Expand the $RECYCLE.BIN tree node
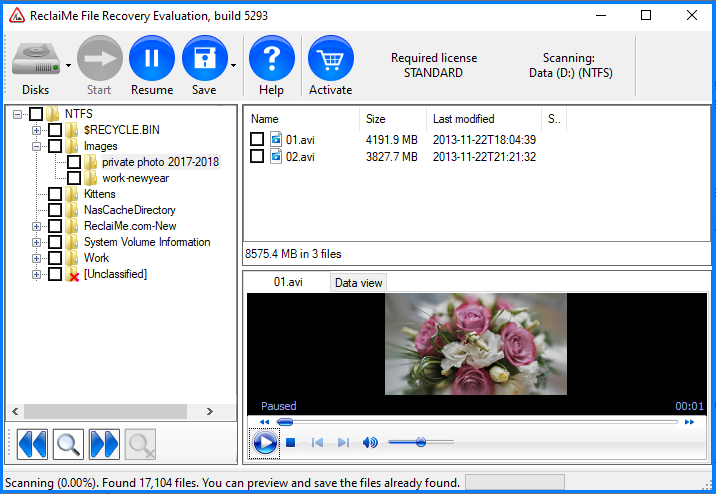Image resolution: width=716 pixels, height=494 pixels. coord(37,130)
